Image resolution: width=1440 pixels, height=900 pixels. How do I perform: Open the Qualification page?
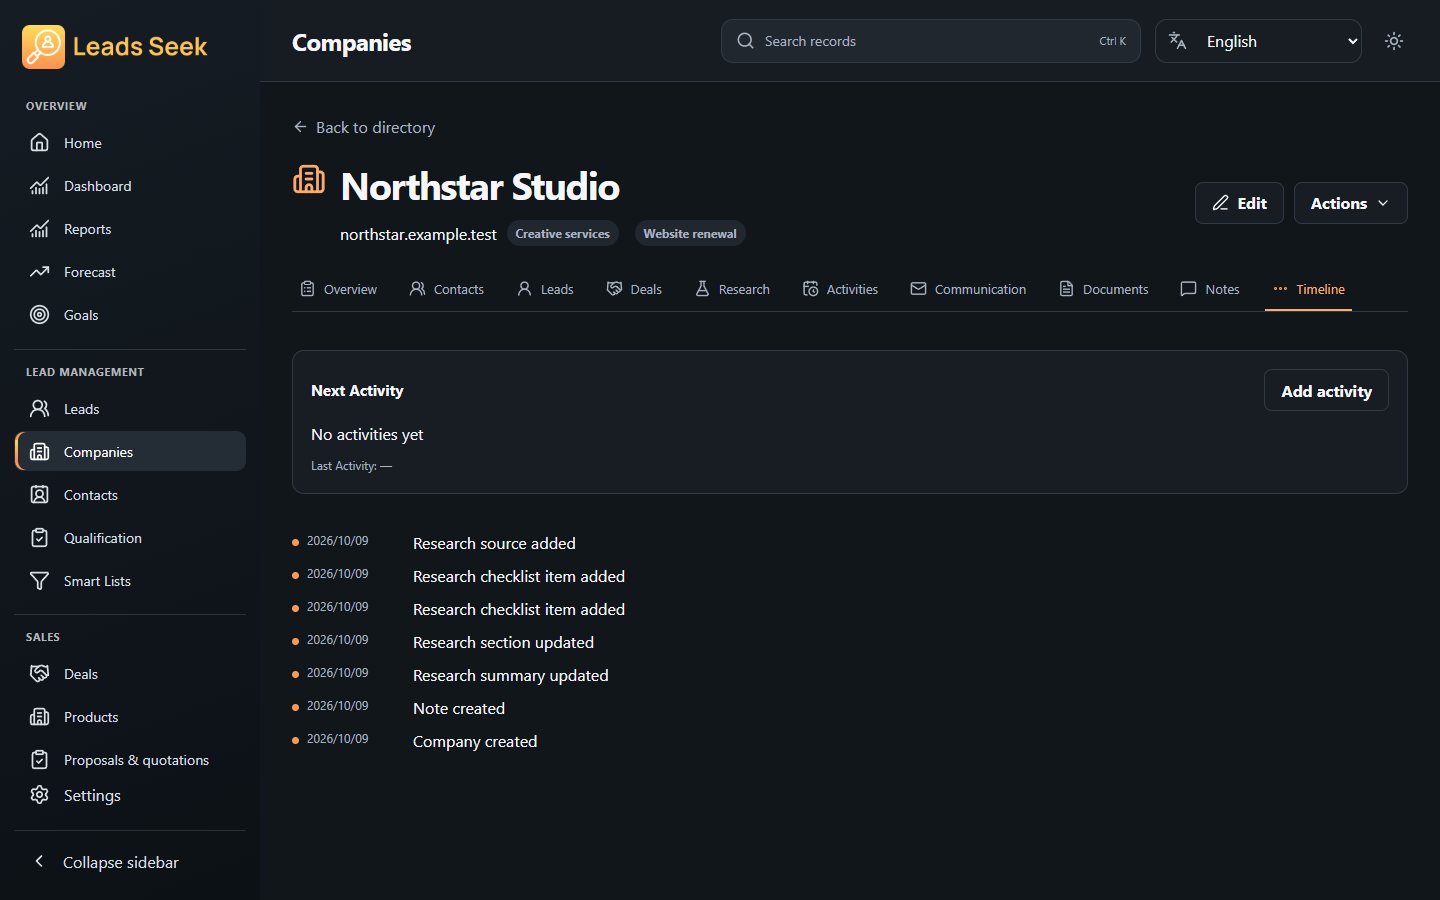pyautogui.click(x=130, y=538)
